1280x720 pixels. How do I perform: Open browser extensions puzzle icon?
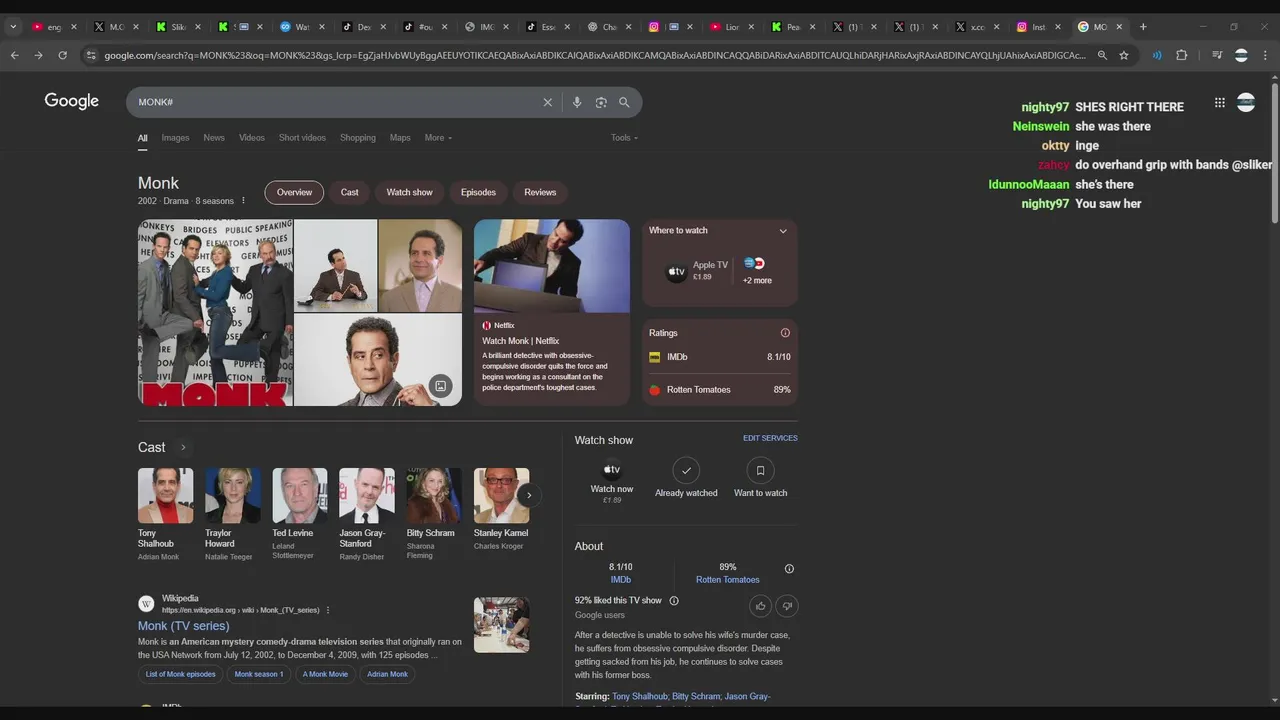tap(1181, 55)
